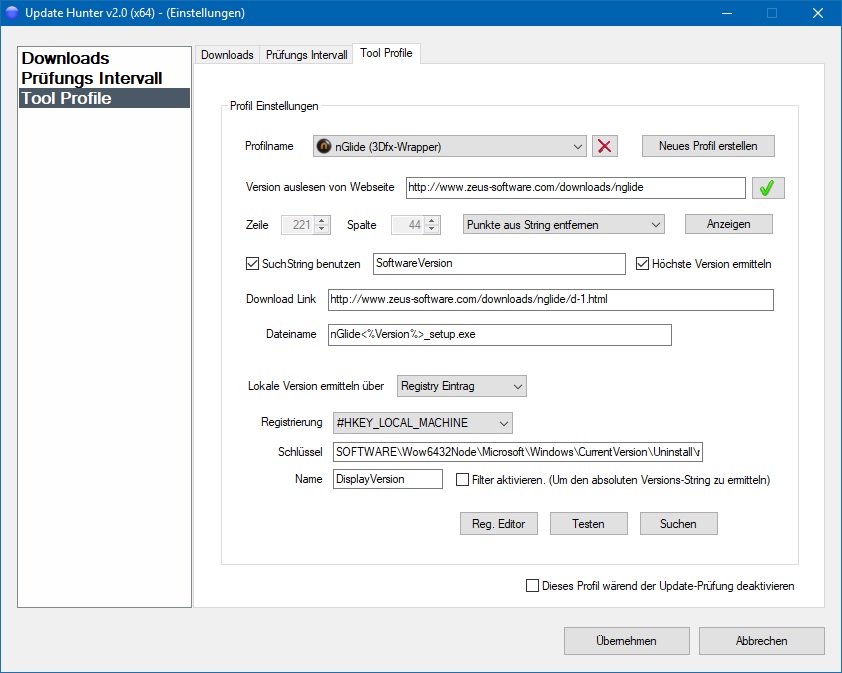Click the nGlide profile icon in Profilname box
Image resolution: width=842 pixels, height=673 pixels.
coord(324,146)
